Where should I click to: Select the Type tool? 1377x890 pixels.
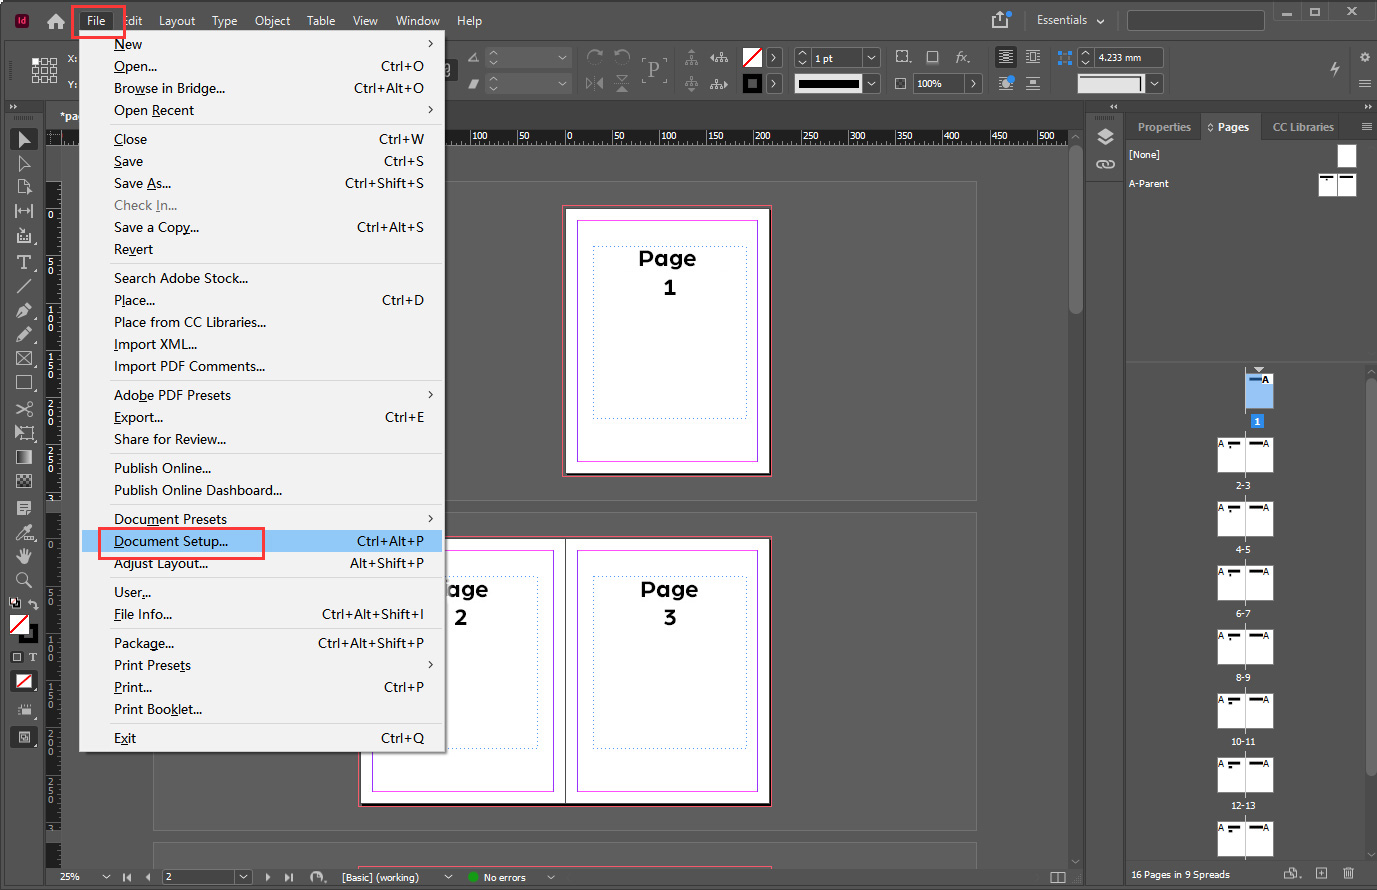[x=24, y=262]
